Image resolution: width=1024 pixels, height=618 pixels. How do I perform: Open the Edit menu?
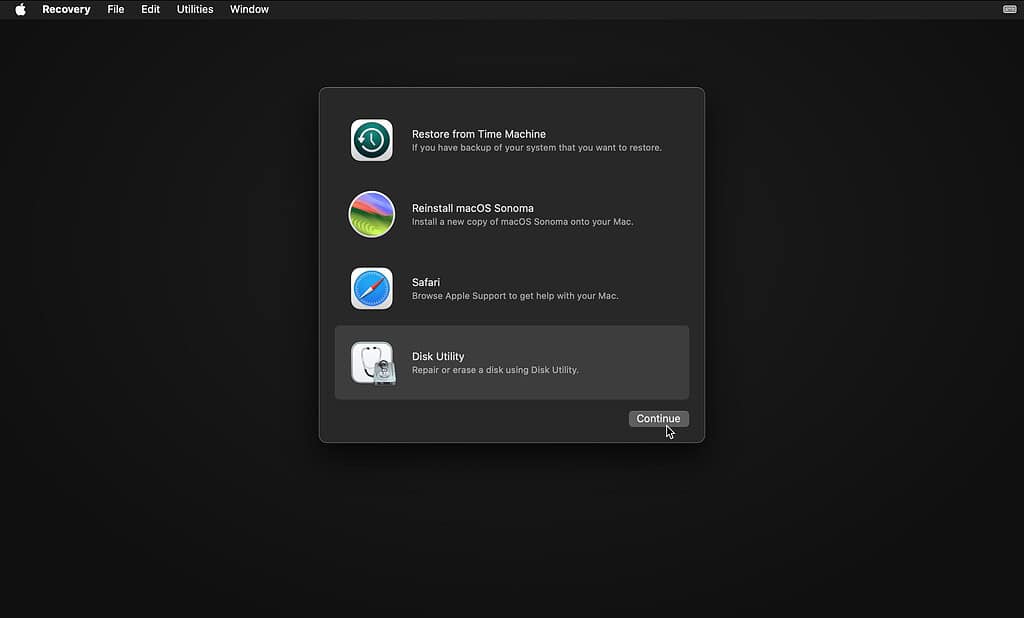coord(150,9)
